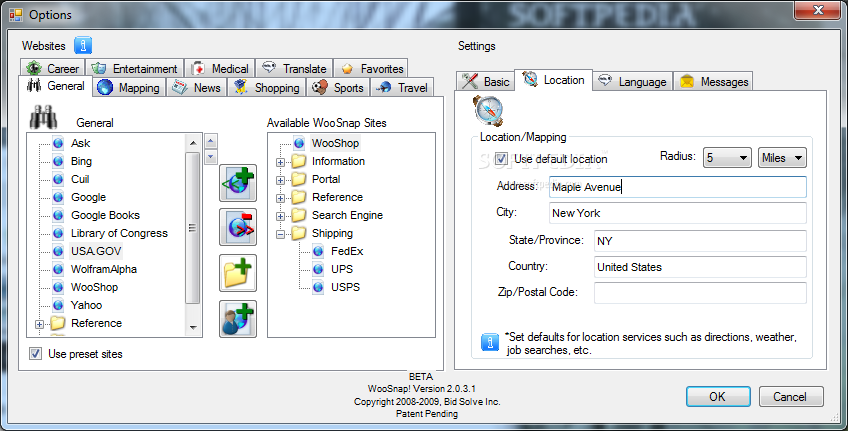Select USA.GOV in the General list

pyautogui.click(x=96, y=251)
